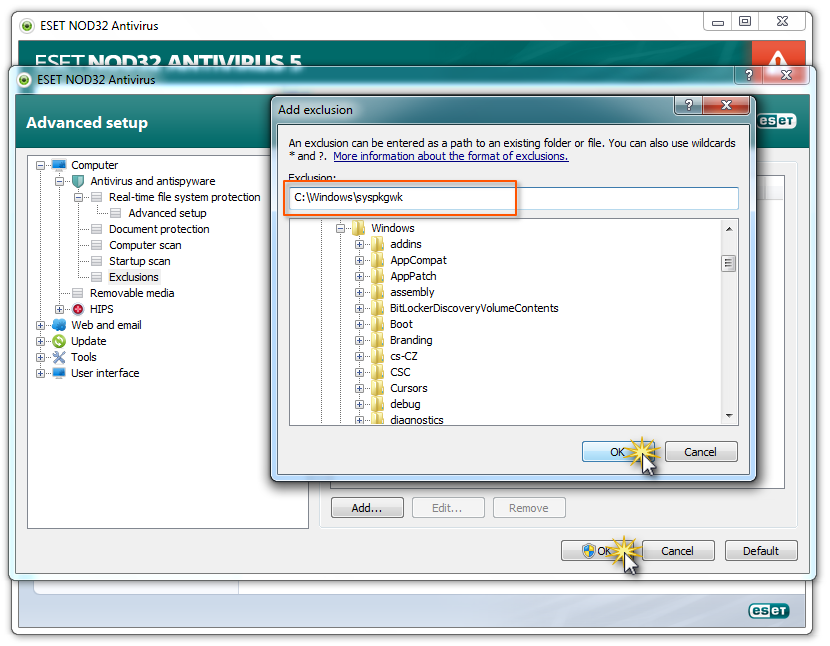Viewport: 830px width, 646px height.
Task: Expand the BitLockerDiscoveryVolumeContents folder node
Action: (359, 308)
